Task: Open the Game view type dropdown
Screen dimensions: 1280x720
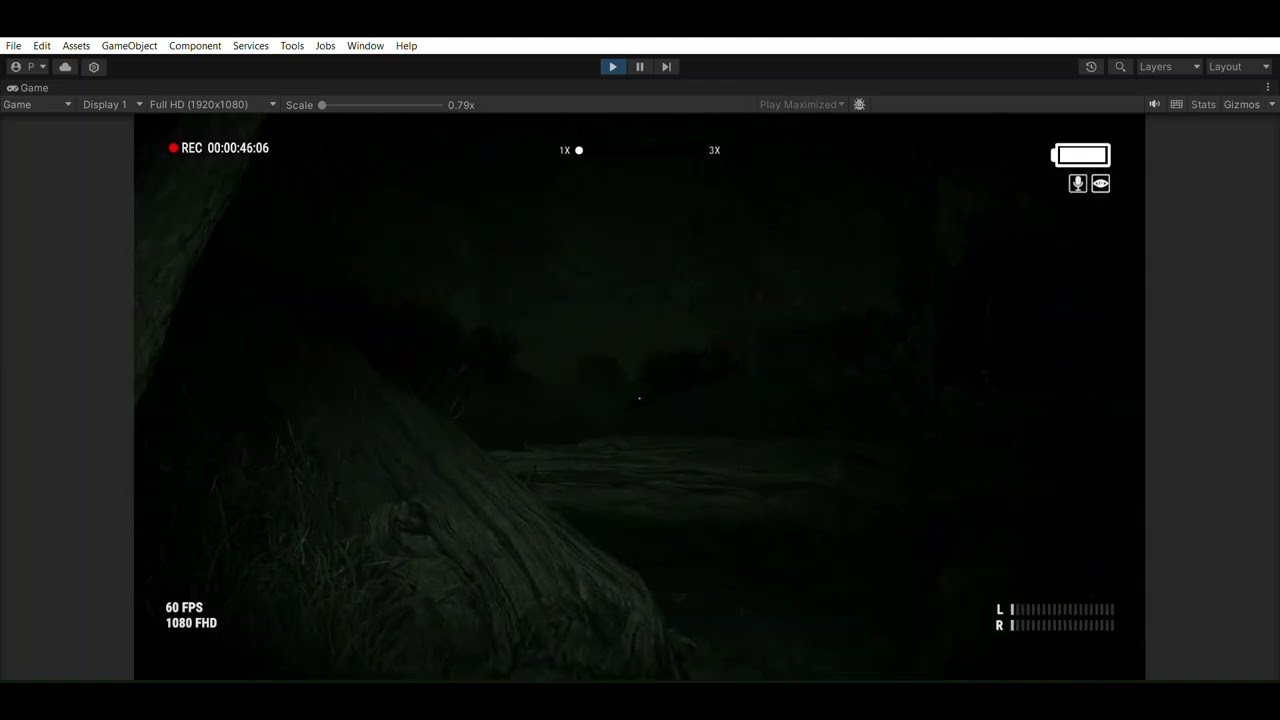Action: (x=37, y=104)
